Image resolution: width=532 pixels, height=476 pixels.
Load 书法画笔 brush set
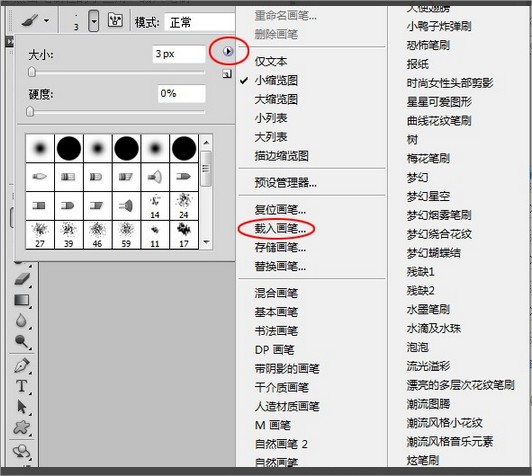276,331
